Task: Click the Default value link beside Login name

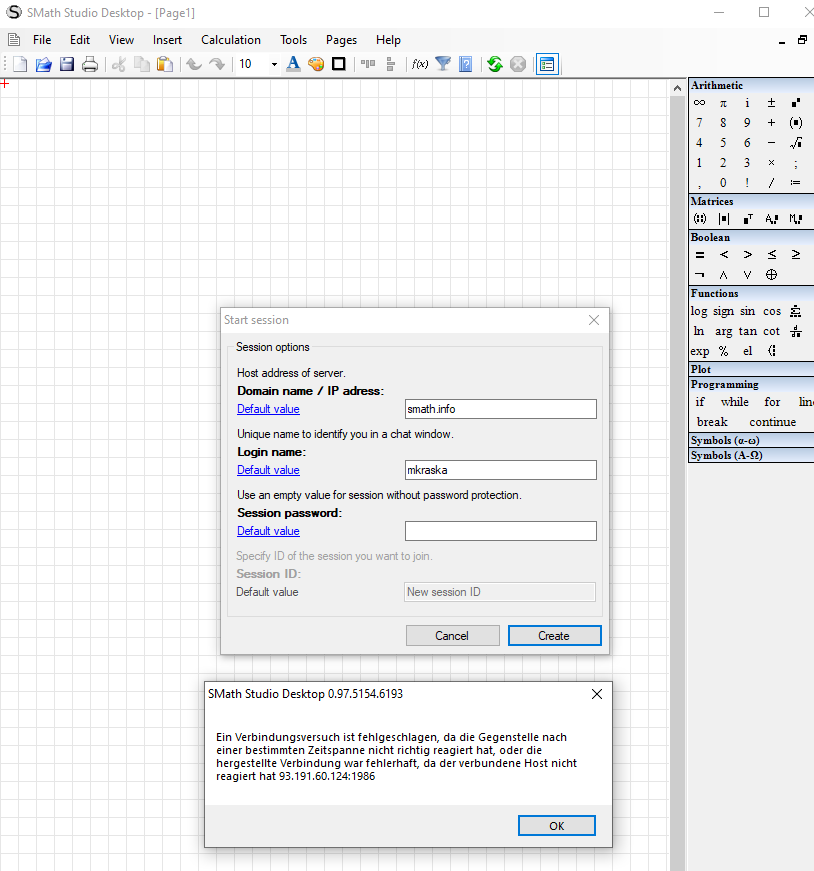Action: coord(268,470)
